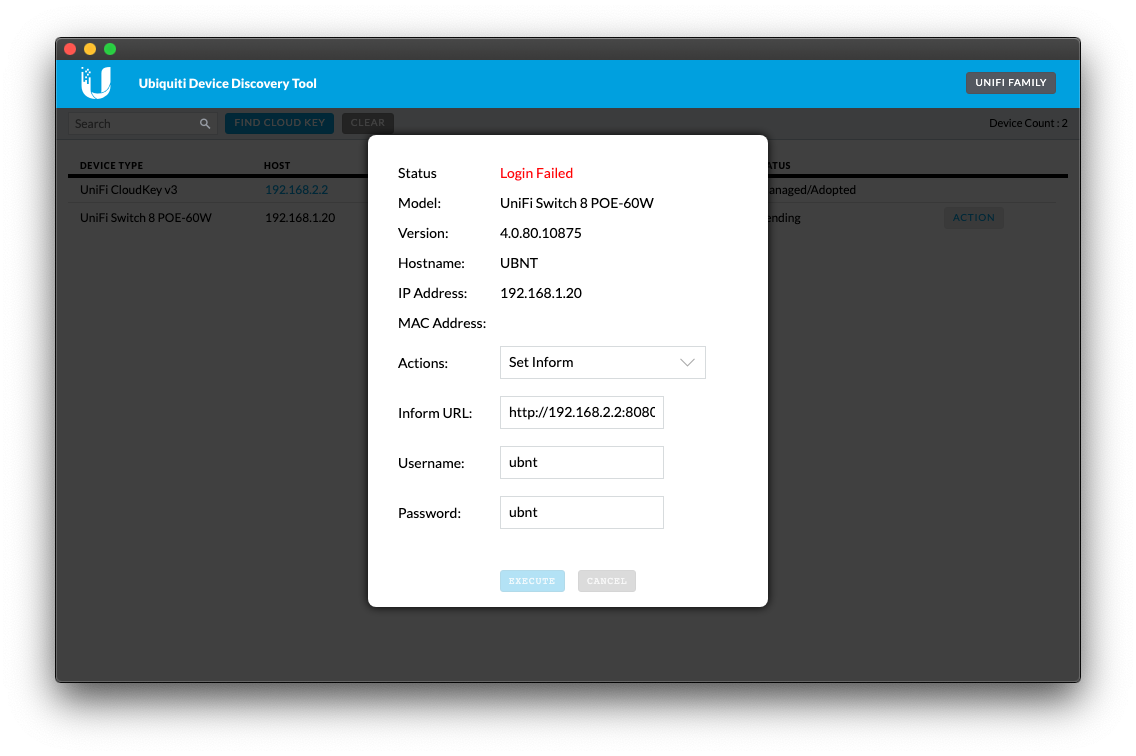Viewport: 1136px width, 756px height.
Task: Click the version value 4.0.80.10875
Action: (x=540, y=233)
